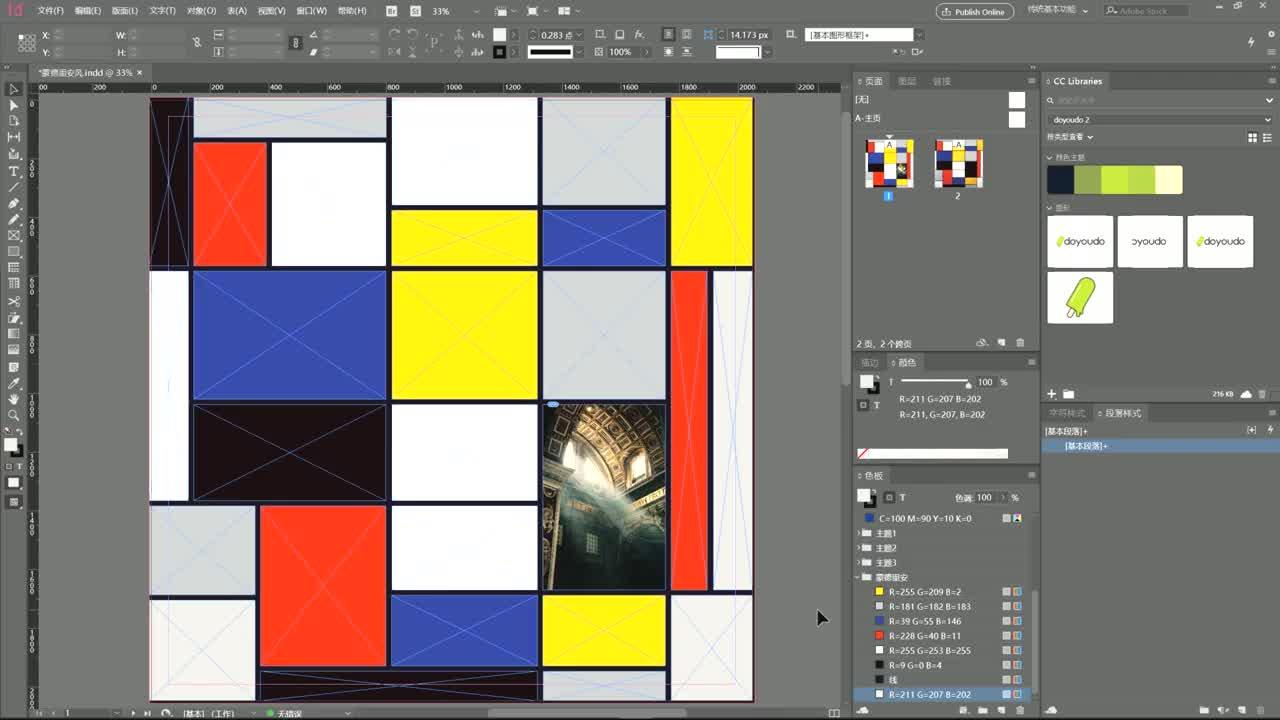Toggle formatting affects container in Swatches

coord(889,497)
